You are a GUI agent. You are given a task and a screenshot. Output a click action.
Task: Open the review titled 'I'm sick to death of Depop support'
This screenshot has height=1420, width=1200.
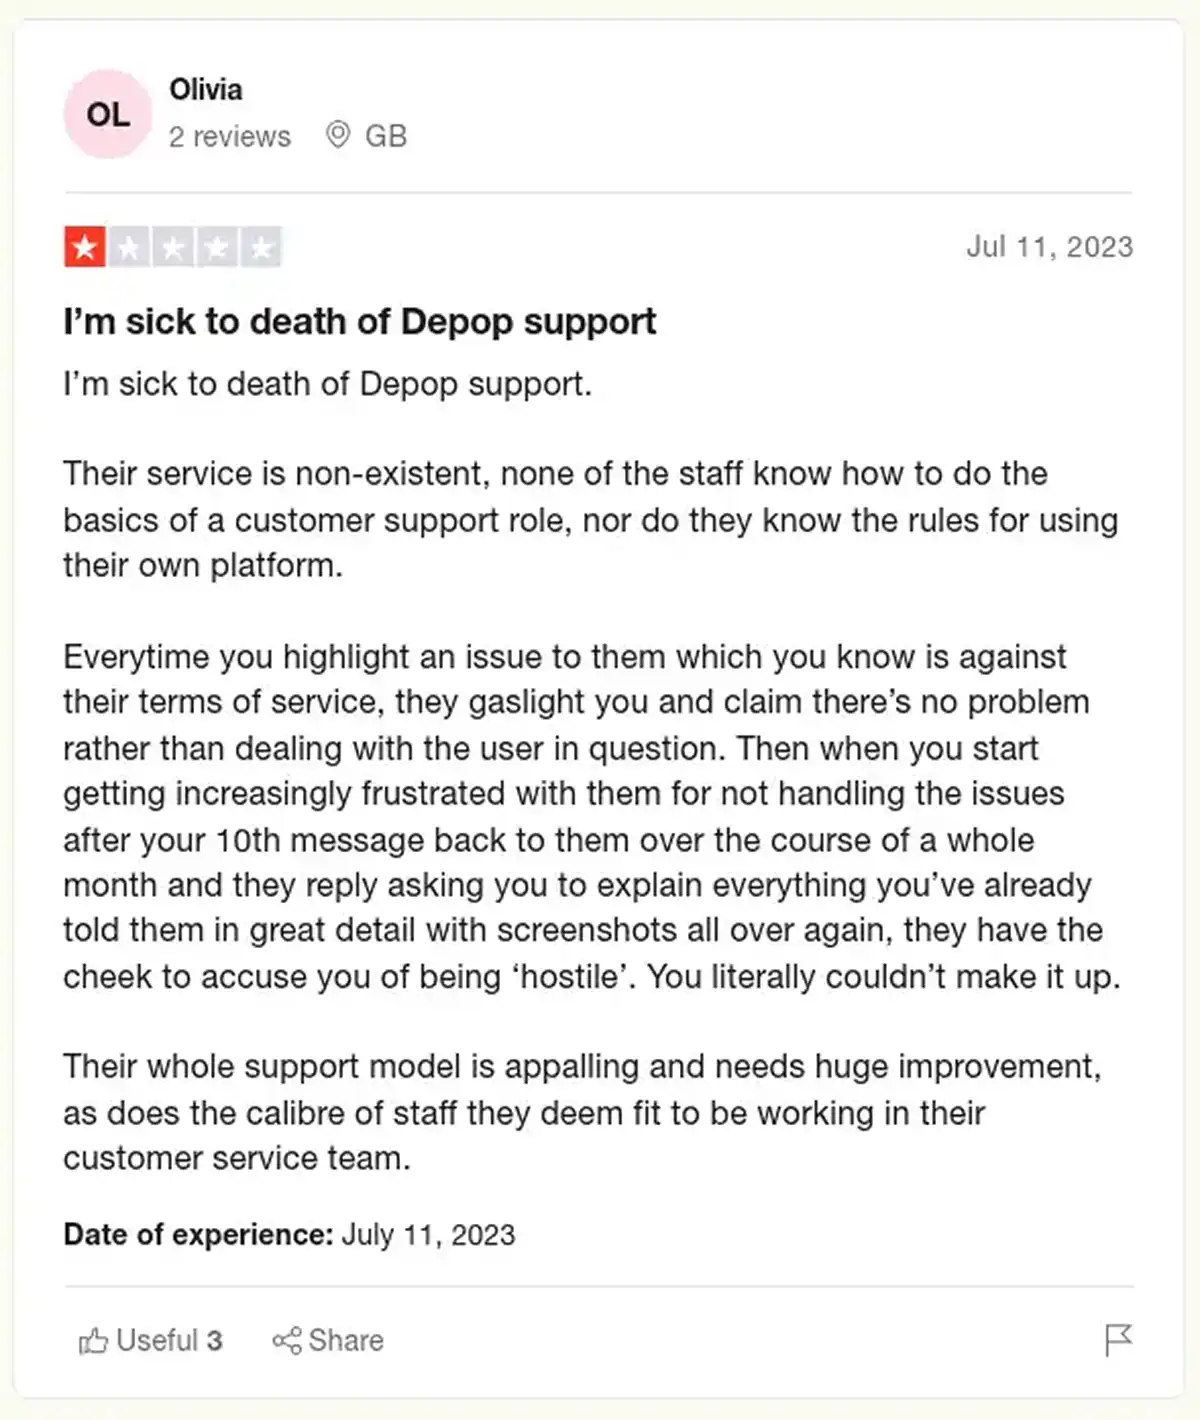click(359, 321)
